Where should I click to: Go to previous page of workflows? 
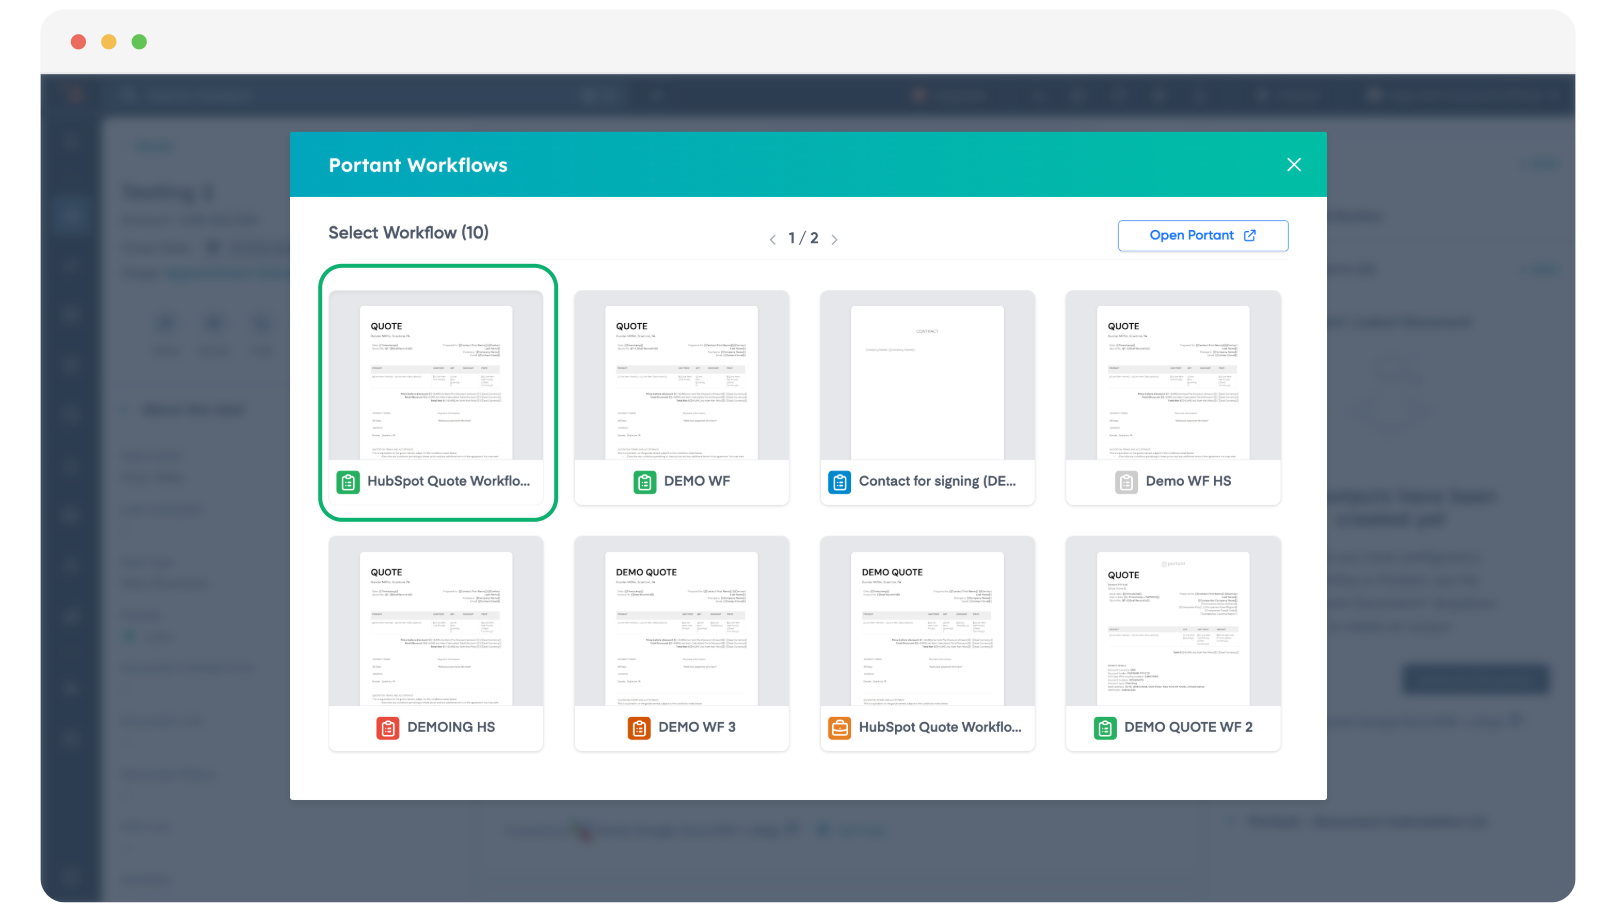click(x=772, y=239)
